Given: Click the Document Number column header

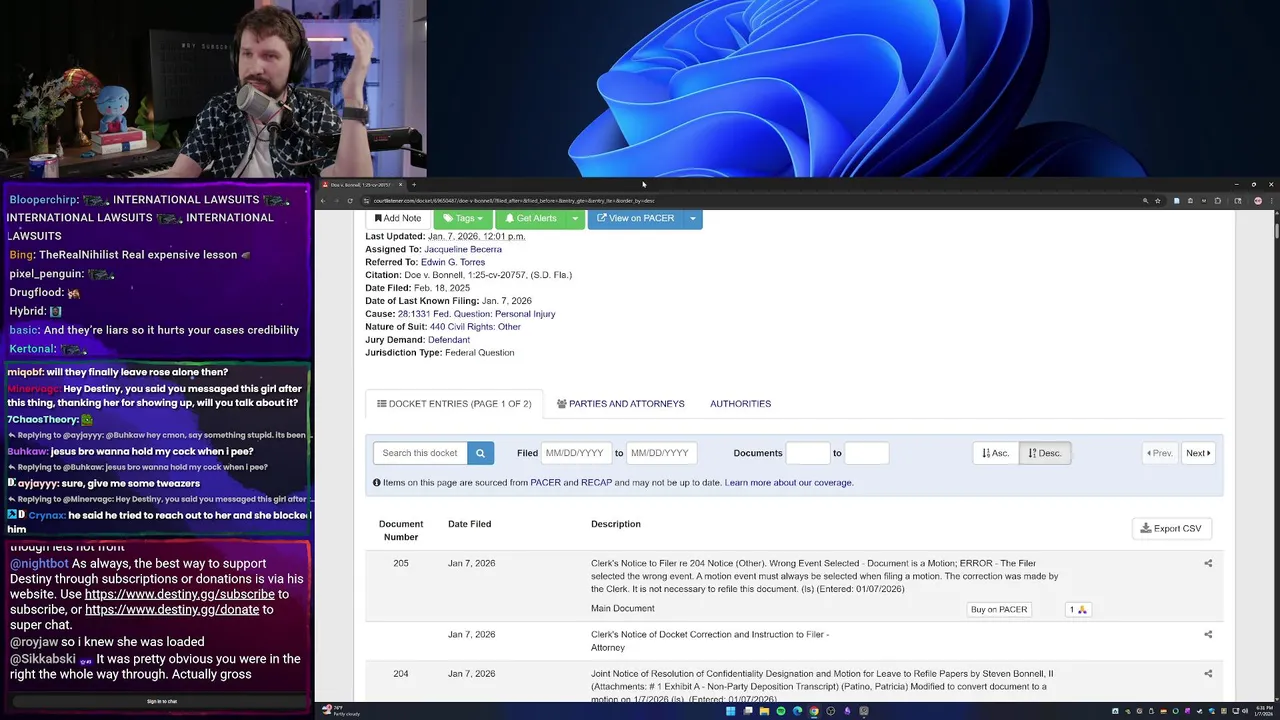Looking at the screenshot, I should [x=401, y=530].
